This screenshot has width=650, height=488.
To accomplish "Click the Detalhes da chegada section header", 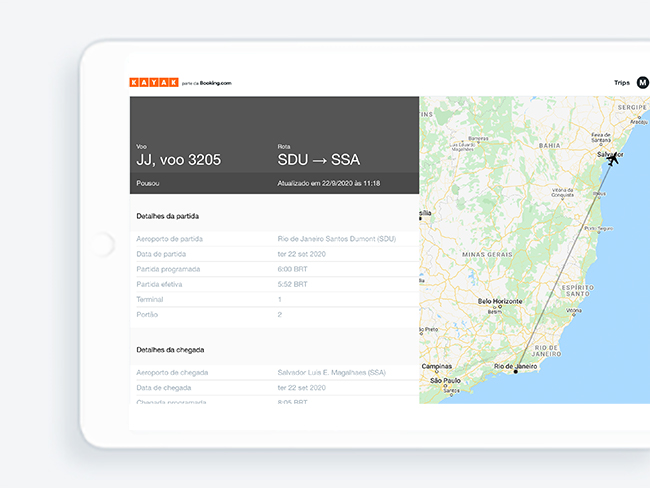I will (x=171, y=350).
